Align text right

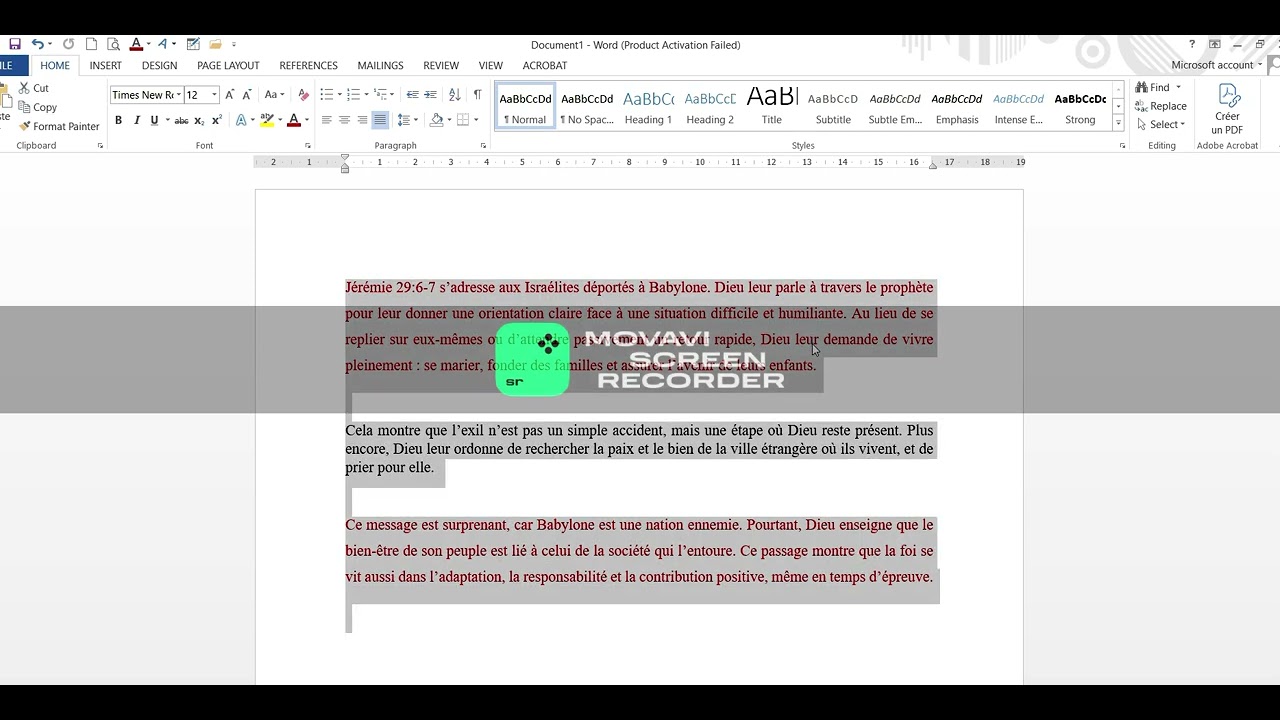click(x=362, y=120)
